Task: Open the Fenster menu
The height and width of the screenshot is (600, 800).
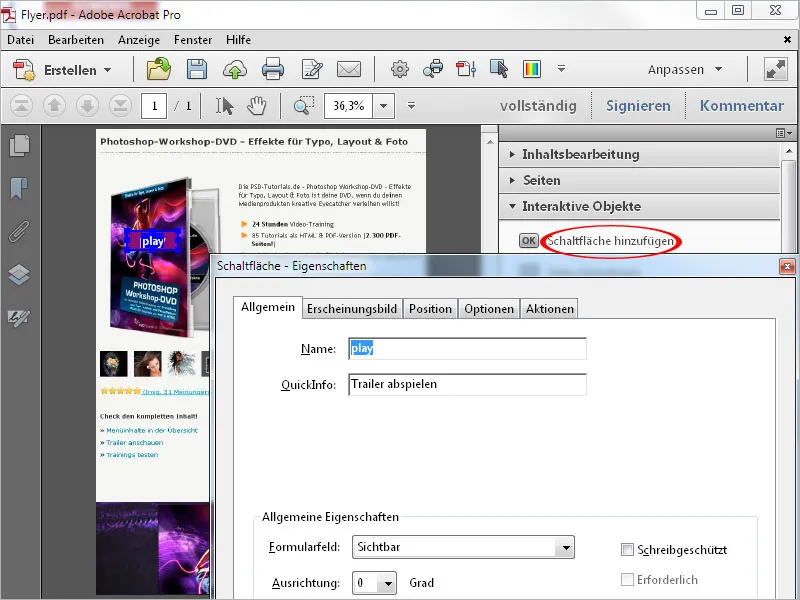Action: 193,40
